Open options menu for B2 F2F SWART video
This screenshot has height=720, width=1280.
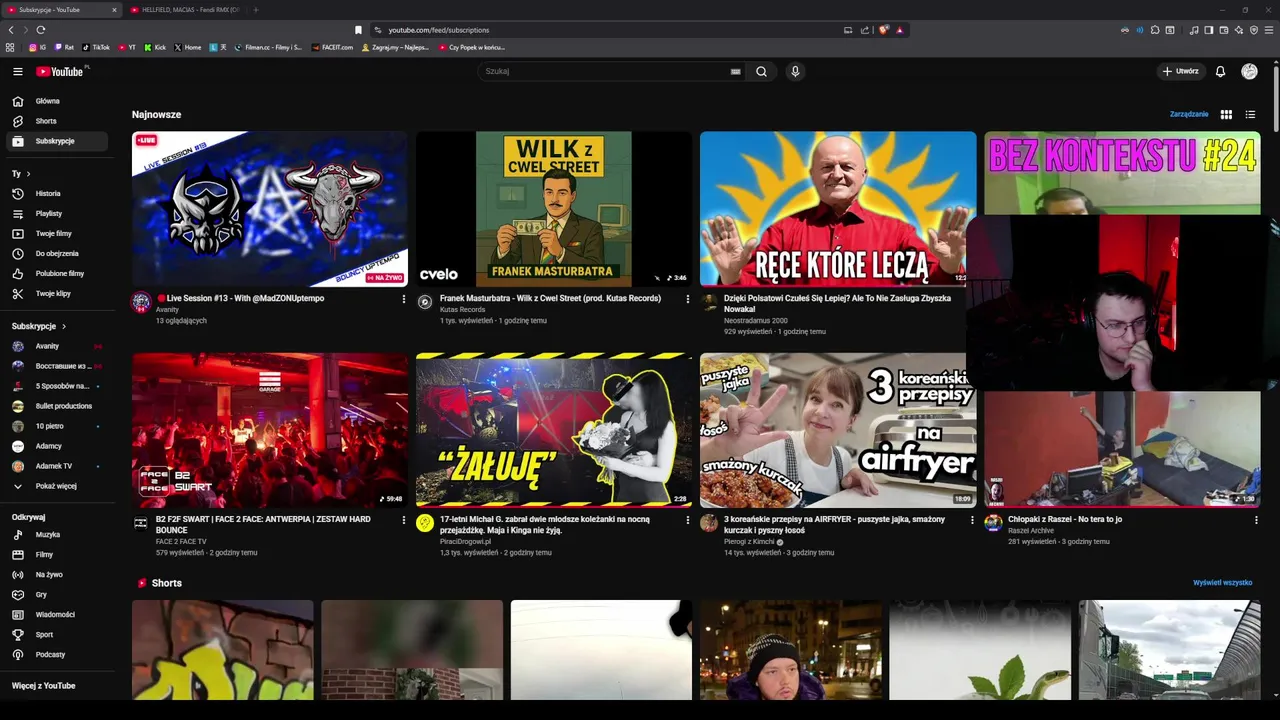pos(404,520)
